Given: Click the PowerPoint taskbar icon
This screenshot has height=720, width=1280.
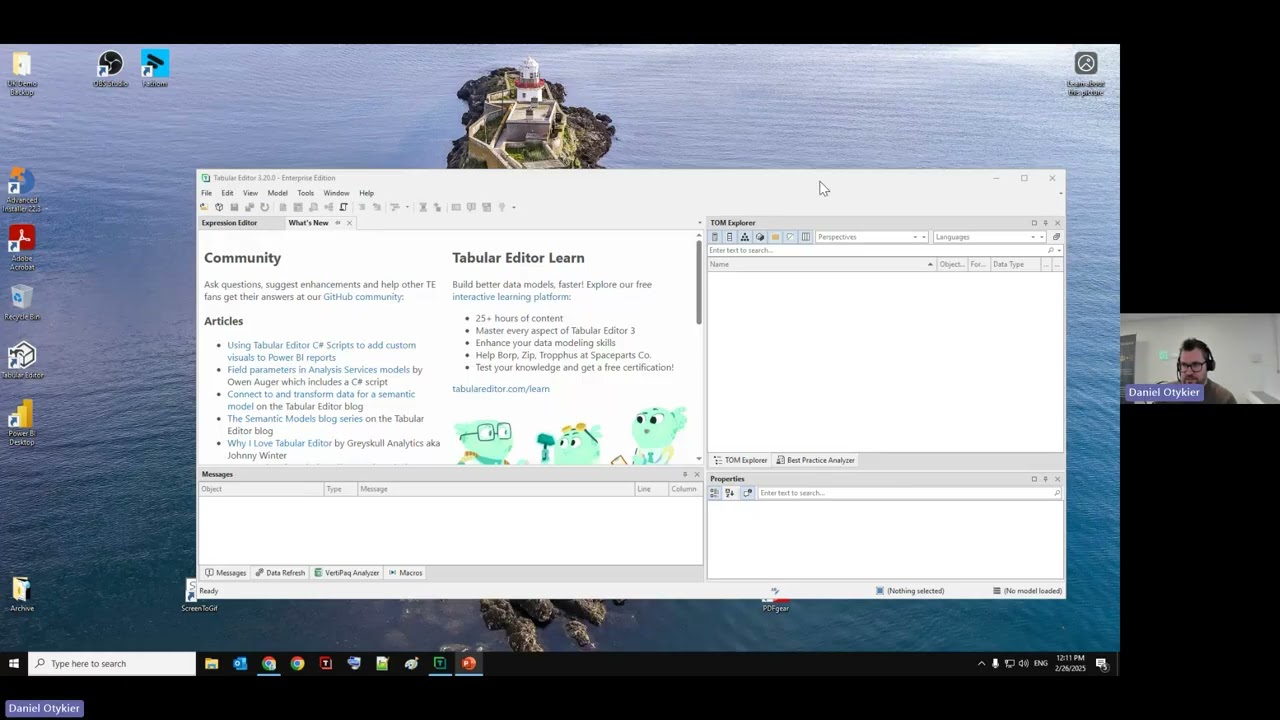Looking at the screenshot, I should [468, 663].
